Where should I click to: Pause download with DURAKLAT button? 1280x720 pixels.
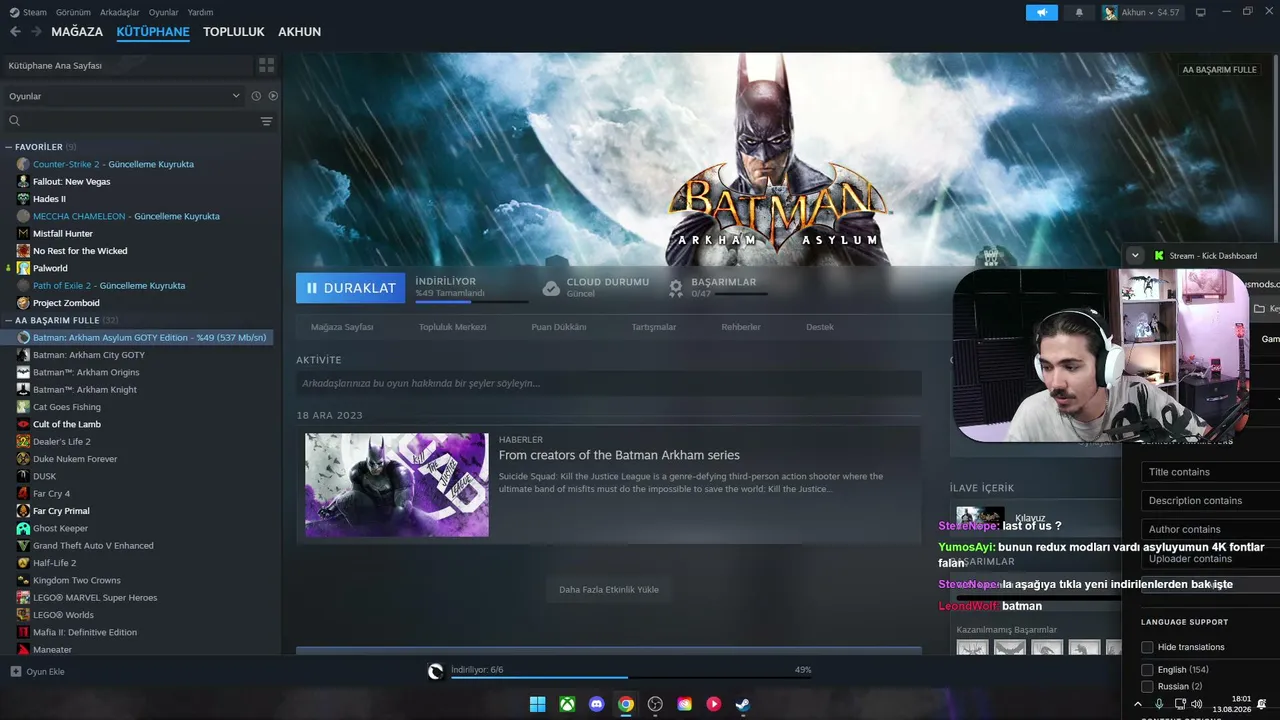coord(351,288)
